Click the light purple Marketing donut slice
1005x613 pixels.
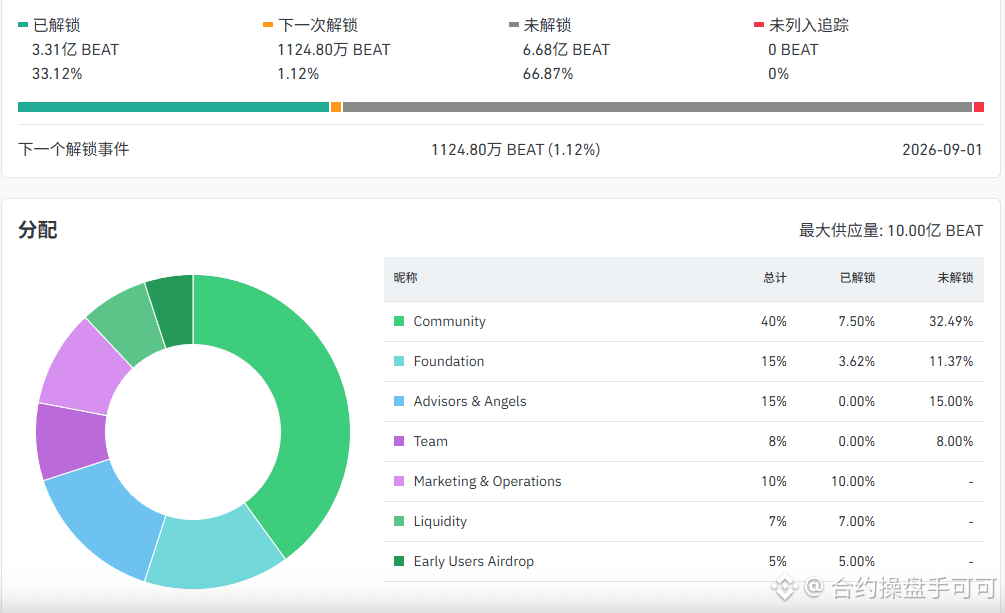point(85,368)
